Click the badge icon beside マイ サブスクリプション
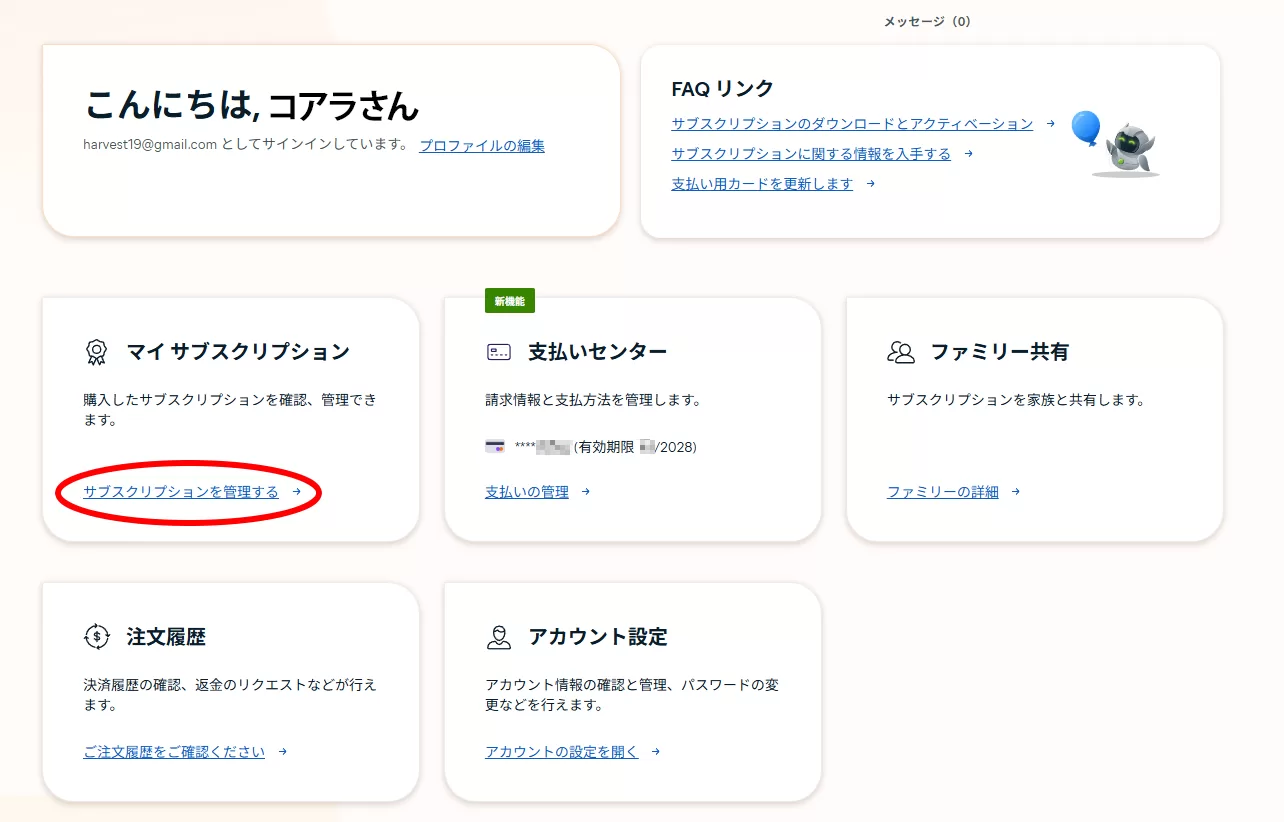1284x822 pixels. pos(96,352)
